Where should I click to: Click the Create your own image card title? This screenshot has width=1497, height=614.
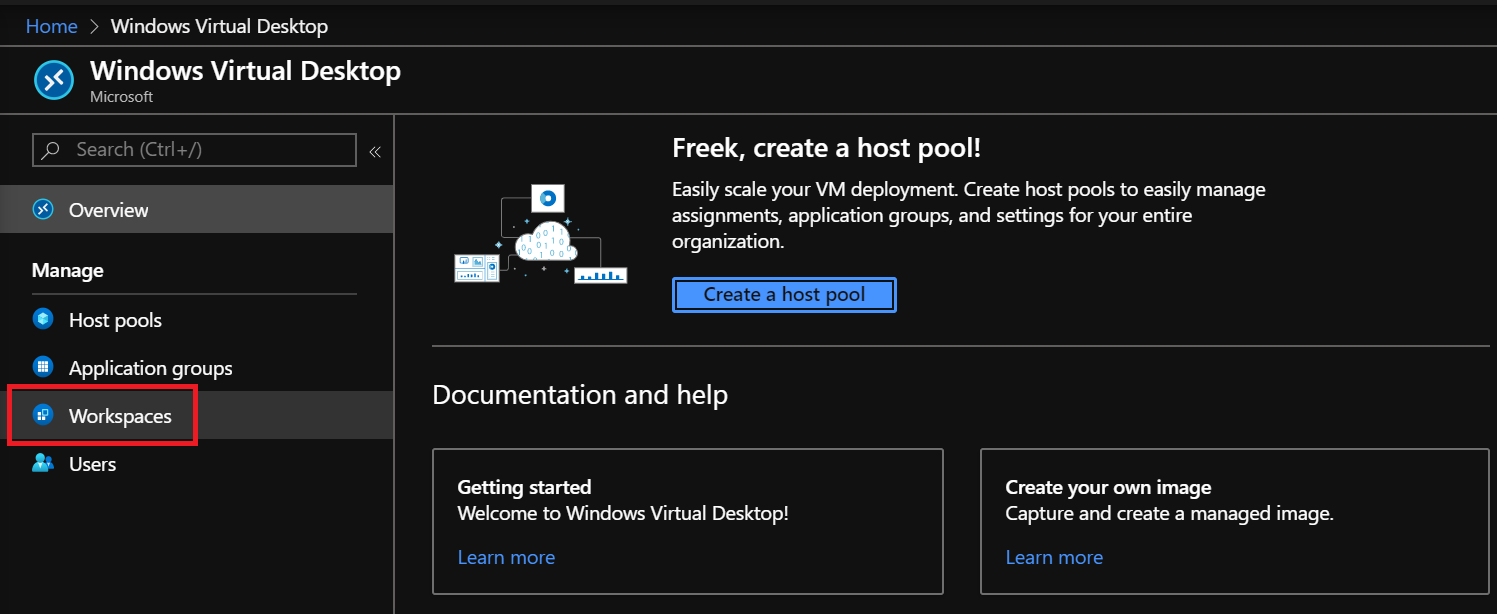tap(1108, 488)
